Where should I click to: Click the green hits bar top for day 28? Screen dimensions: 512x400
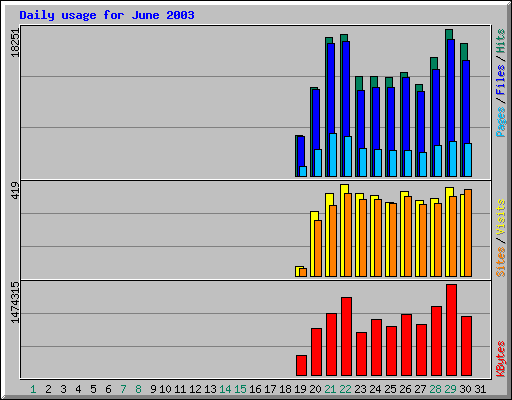pos(434,63)
